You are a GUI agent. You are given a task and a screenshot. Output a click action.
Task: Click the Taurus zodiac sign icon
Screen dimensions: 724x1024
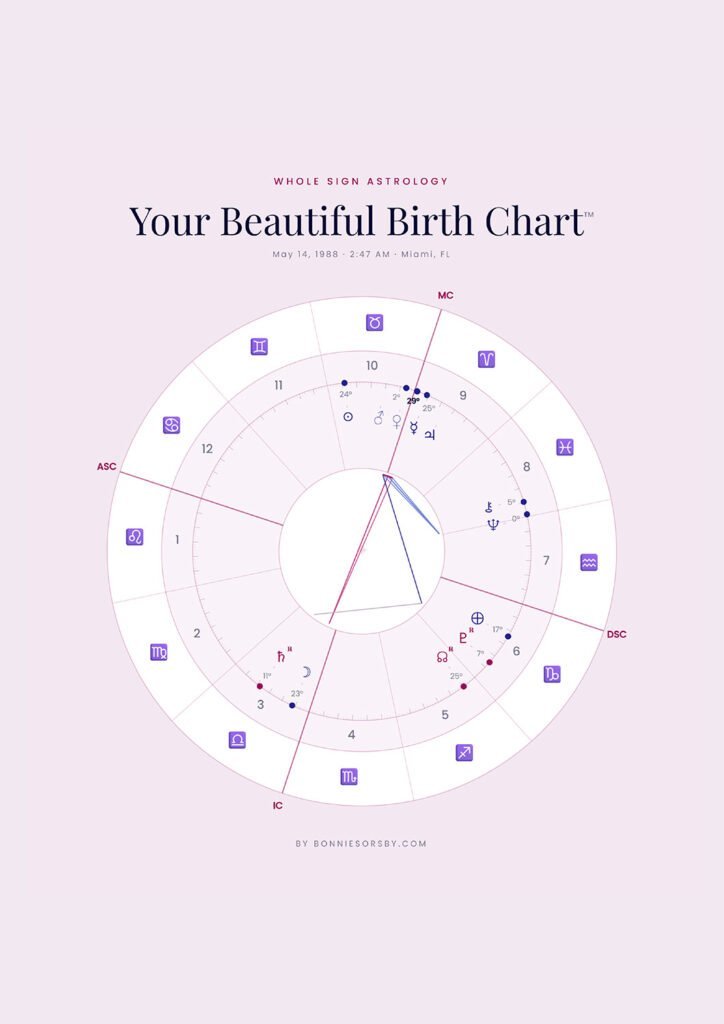pos(374,323)
